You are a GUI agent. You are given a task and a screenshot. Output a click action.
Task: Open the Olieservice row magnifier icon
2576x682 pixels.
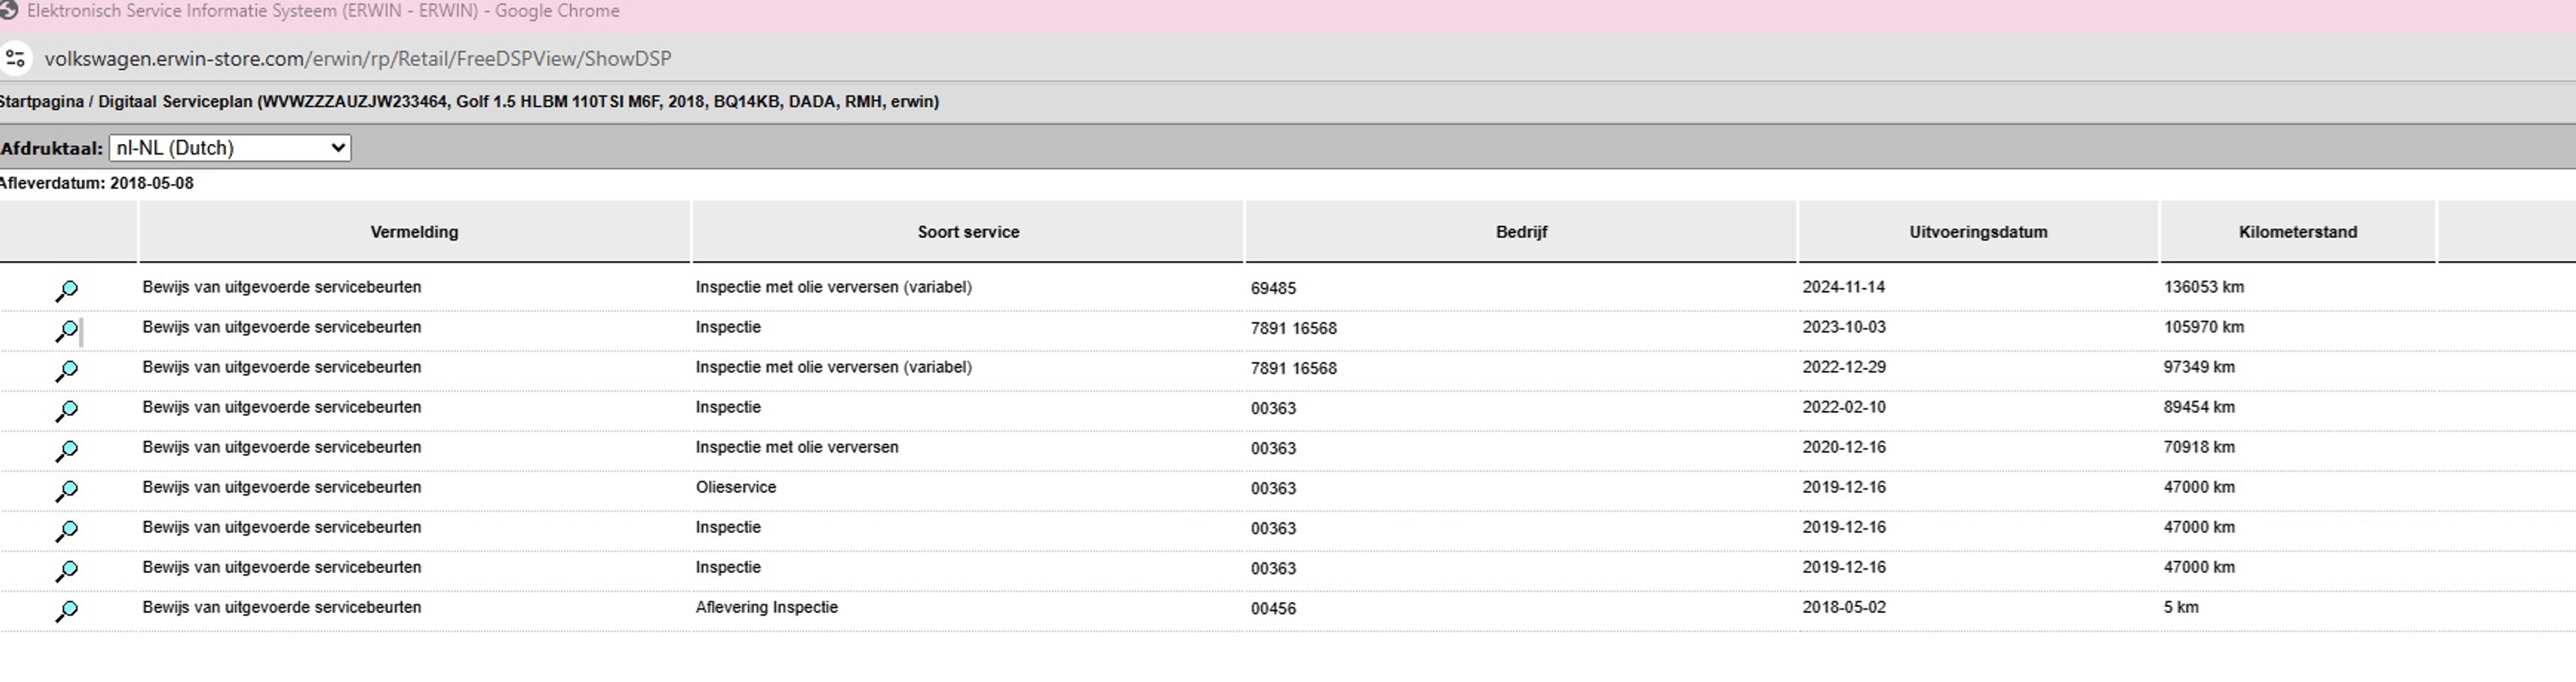66,490
